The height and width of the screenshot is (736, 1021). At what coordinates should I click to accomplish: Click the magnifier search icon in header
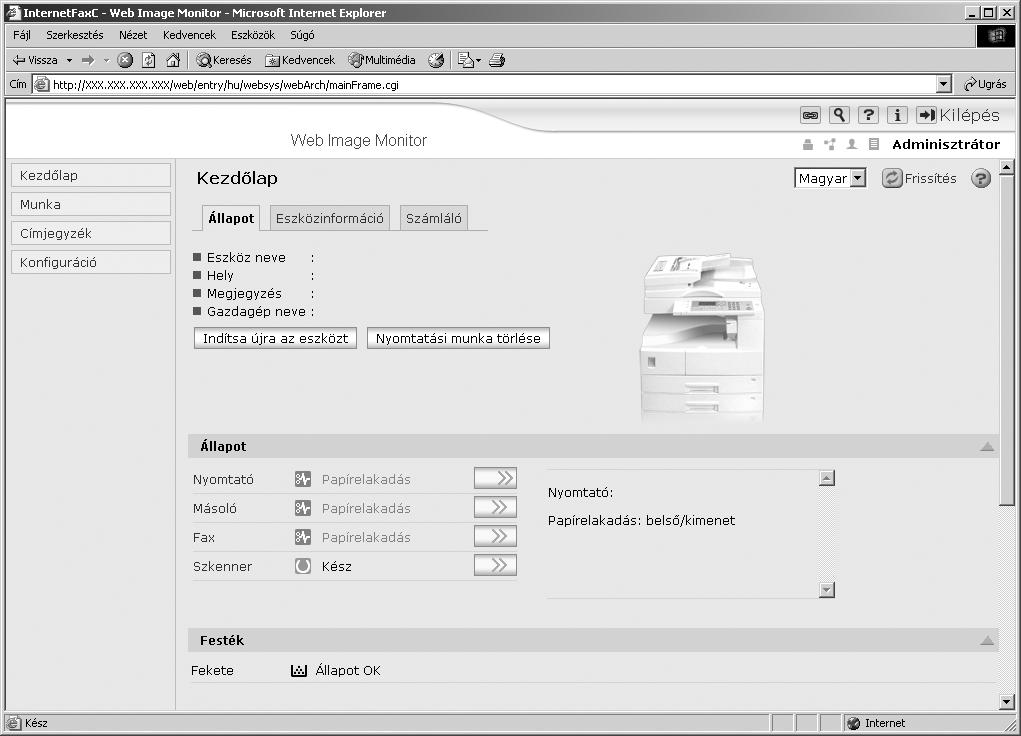point(839,115)
